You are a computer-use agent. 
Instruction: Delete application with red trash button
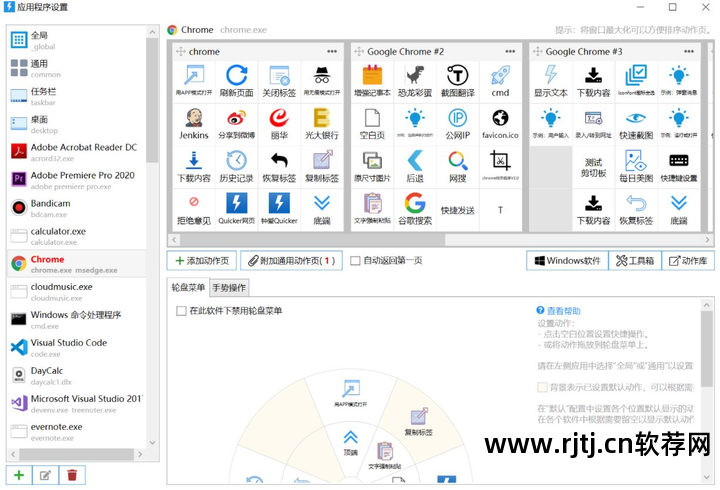pyautogui.click(x=72, y=475)
